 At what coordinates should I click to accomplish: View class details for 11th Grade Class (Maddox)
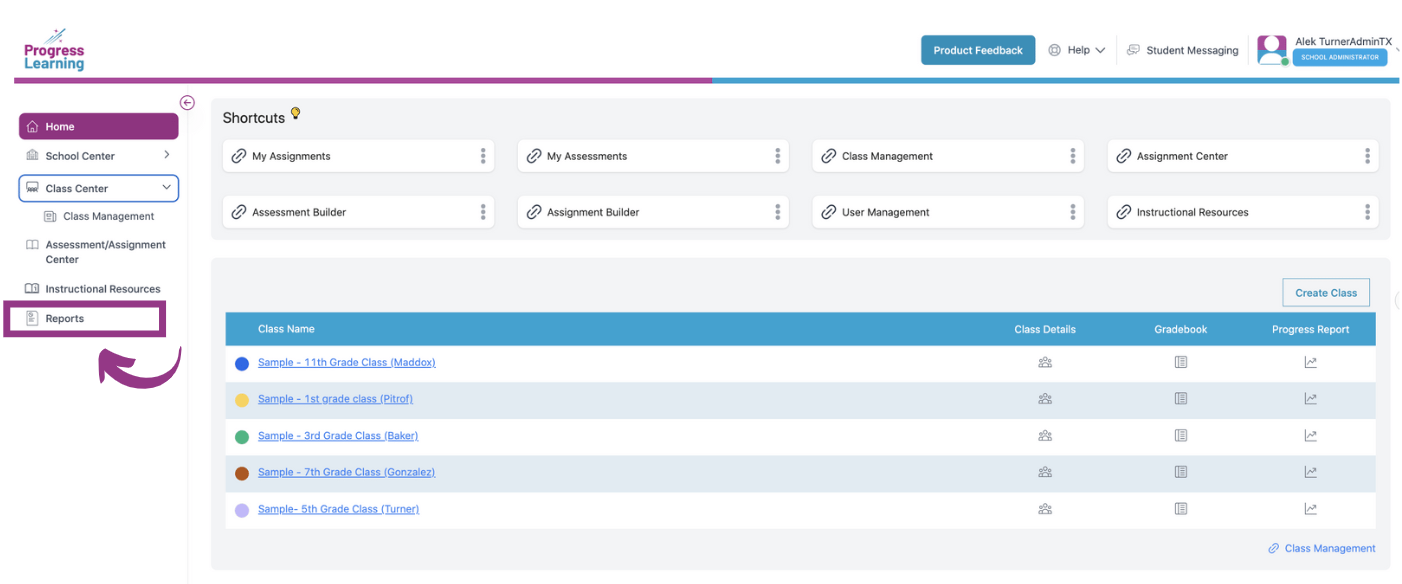coord(1045,362)
